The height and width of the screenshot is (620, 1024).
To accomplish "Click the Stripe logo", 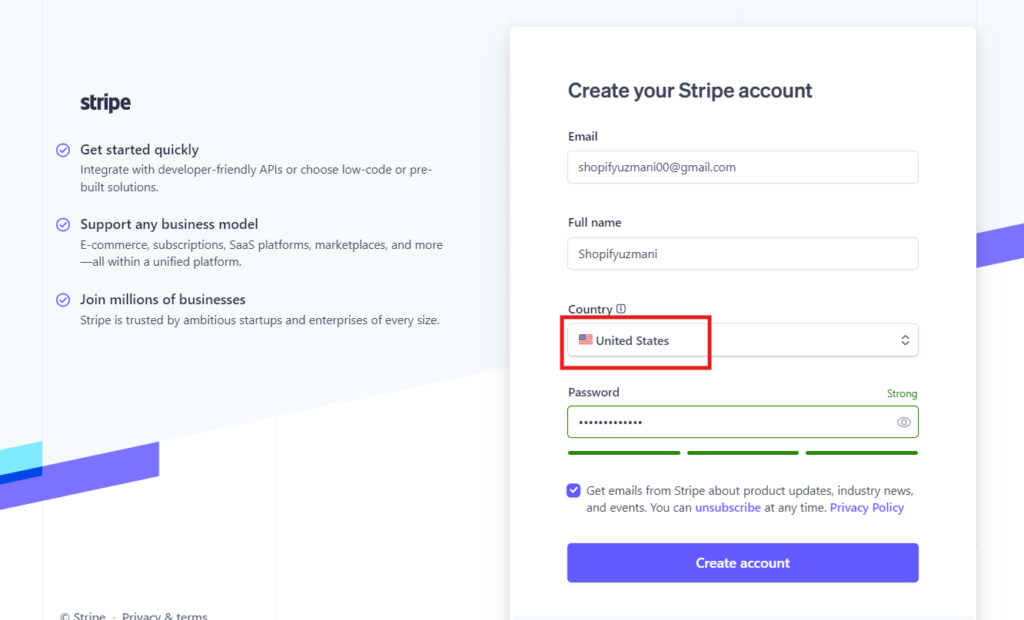I will [105, 103].
